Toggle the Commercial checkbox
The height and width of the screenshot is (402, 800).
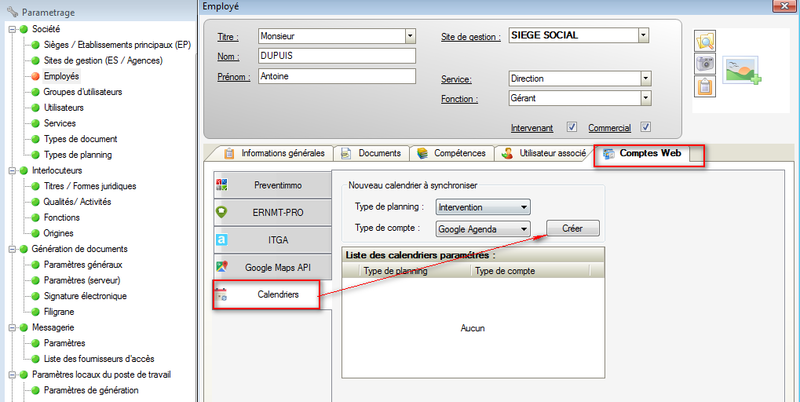(646, 127)
